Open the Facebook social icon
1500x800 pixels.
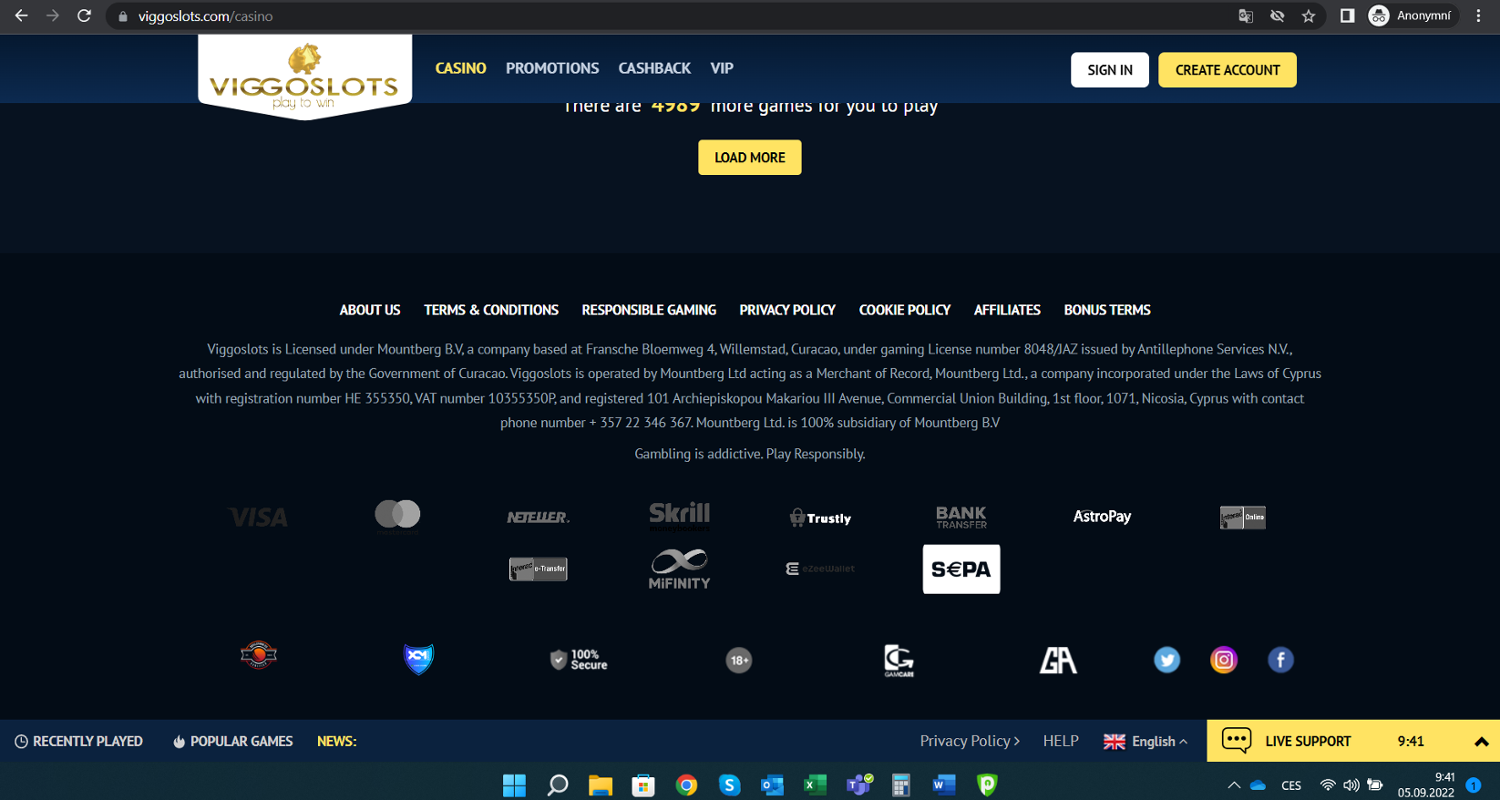coord(1280,660)
